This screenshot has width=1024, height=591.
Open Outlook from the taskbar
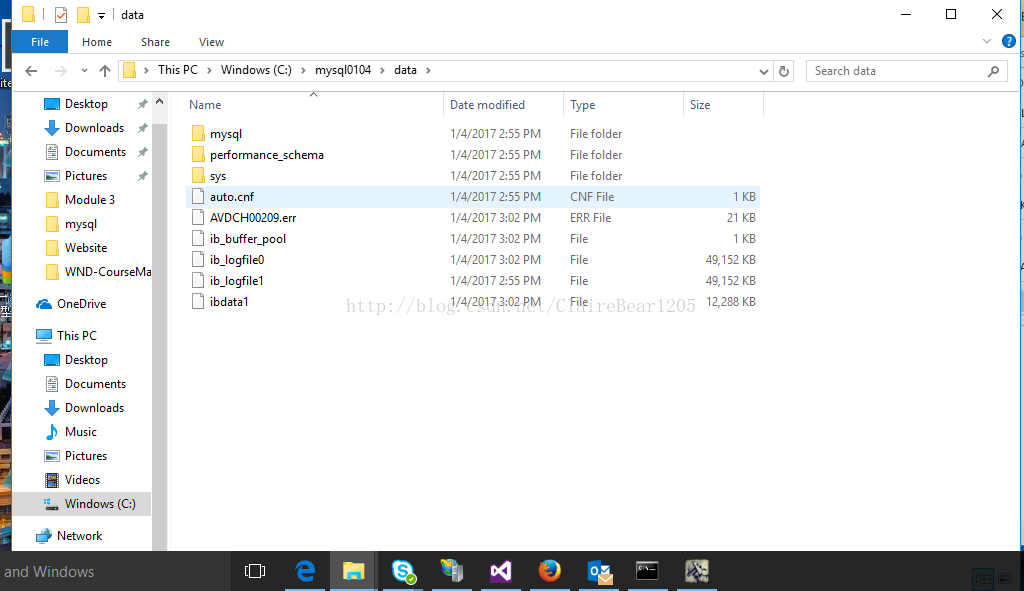pyautogui.click(x=598, y=571)
